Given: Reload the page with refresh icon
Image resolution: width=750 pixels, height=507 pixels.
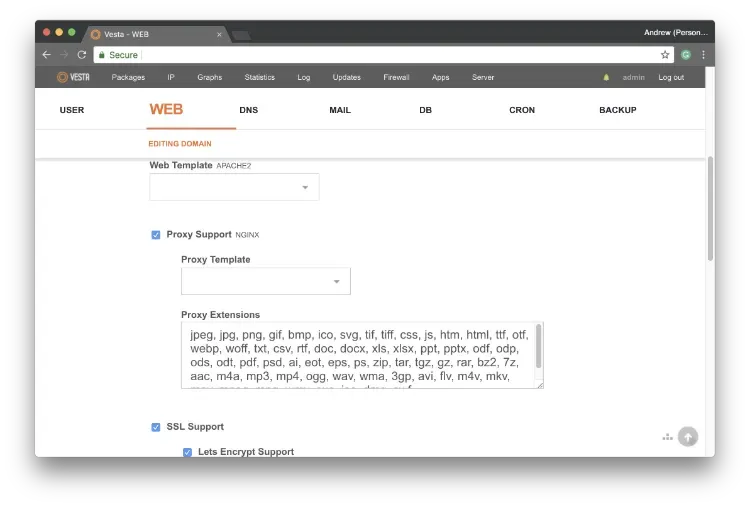Looking at the screenshot, I should tap(82, 55).
